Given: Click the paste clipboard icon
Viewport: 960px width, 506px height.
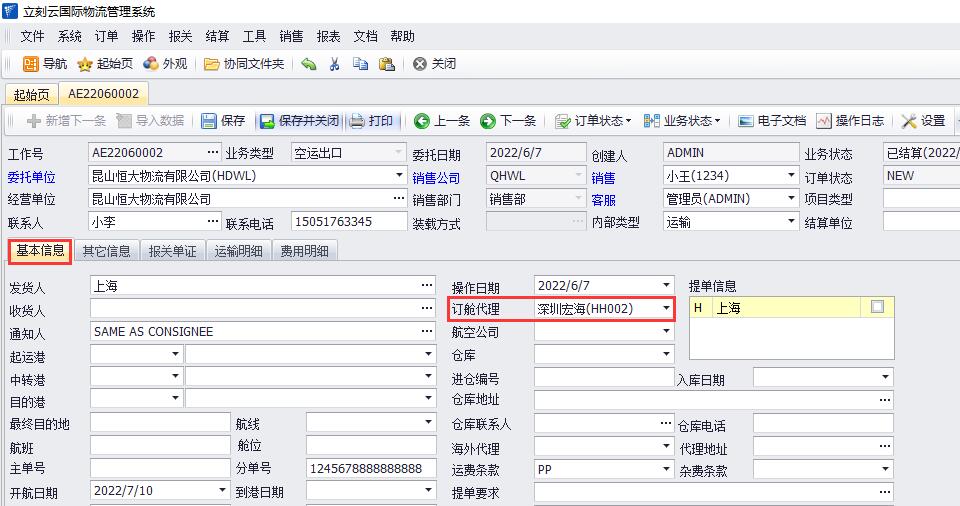Looking at the screenshot, I should point(386,64).
